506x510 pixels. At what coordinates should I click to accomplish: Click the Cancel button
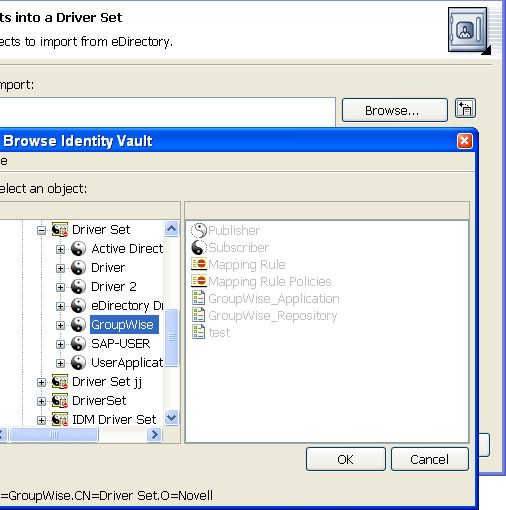pyautogui.click(x=430, y=459)
